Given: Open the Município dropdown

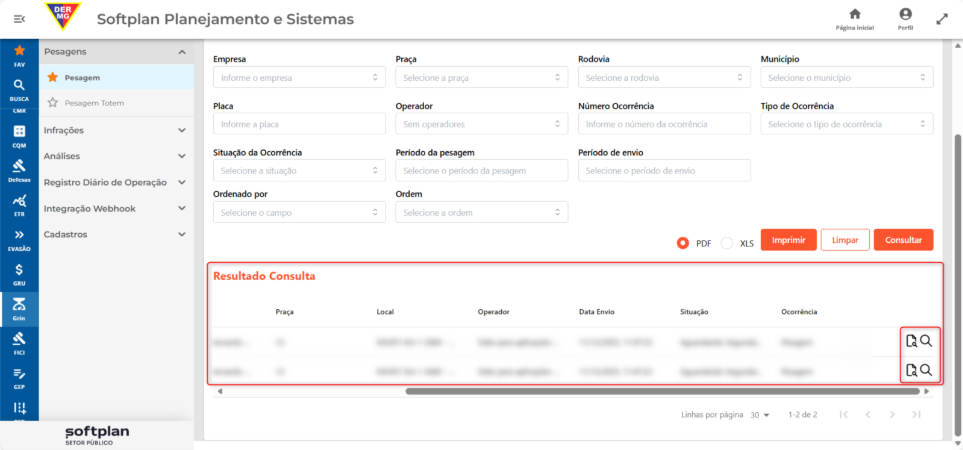Looking at the screenshot, I should tap(847, 77).
